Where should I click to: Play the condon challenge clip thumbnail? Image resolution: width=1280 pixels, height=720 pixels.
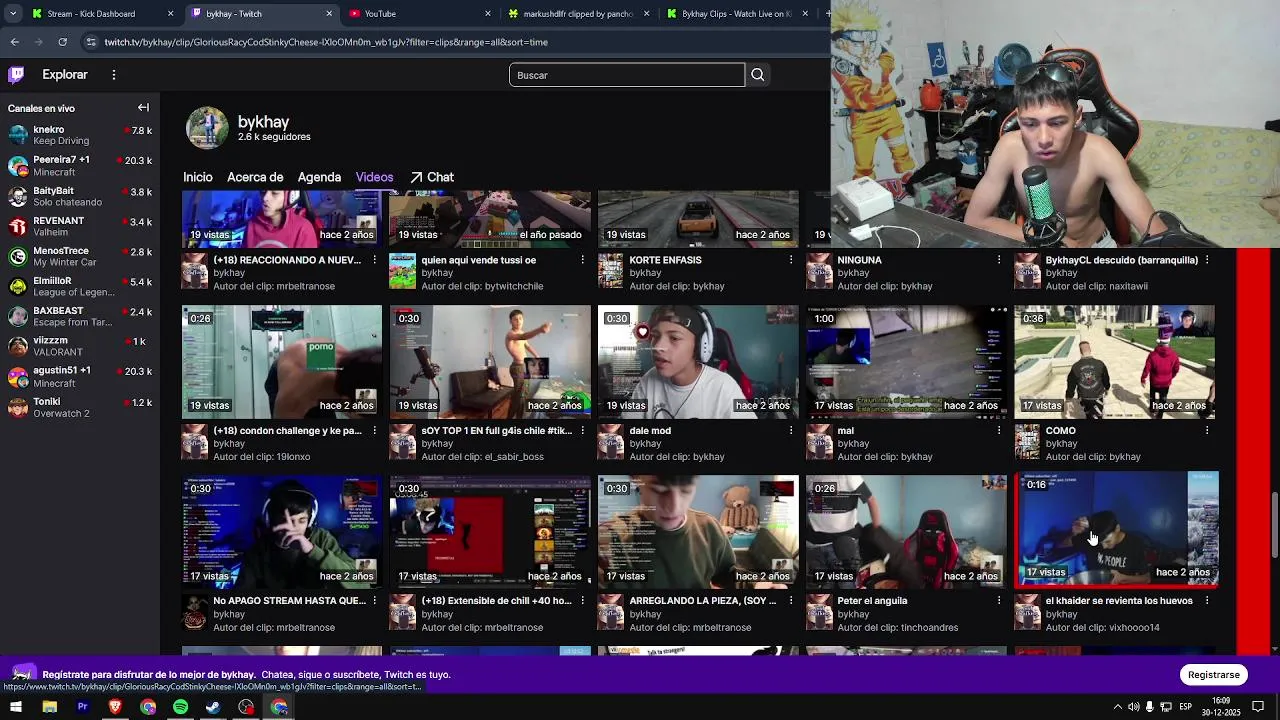click(282, 362)
